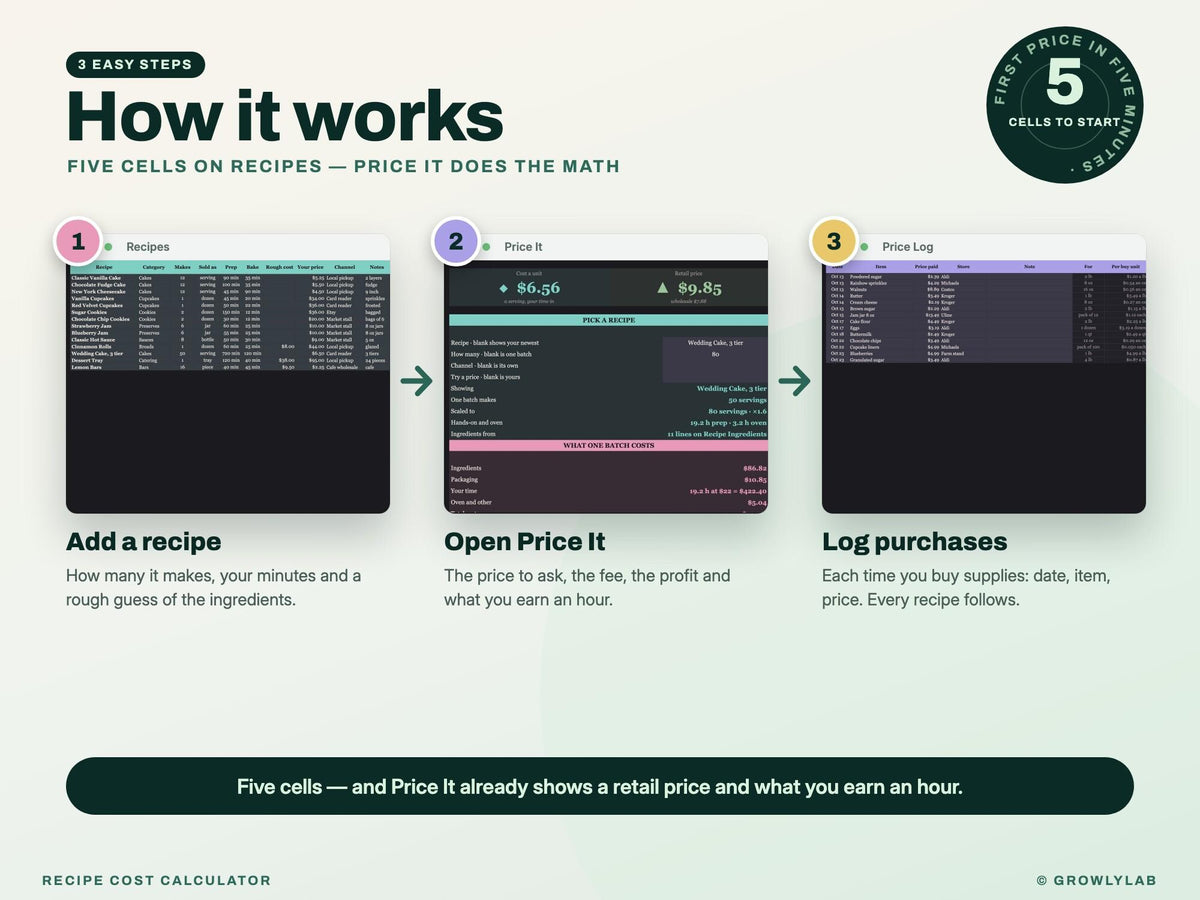
Task: Click the "Log purchases" heading
Action: (915, 542)
